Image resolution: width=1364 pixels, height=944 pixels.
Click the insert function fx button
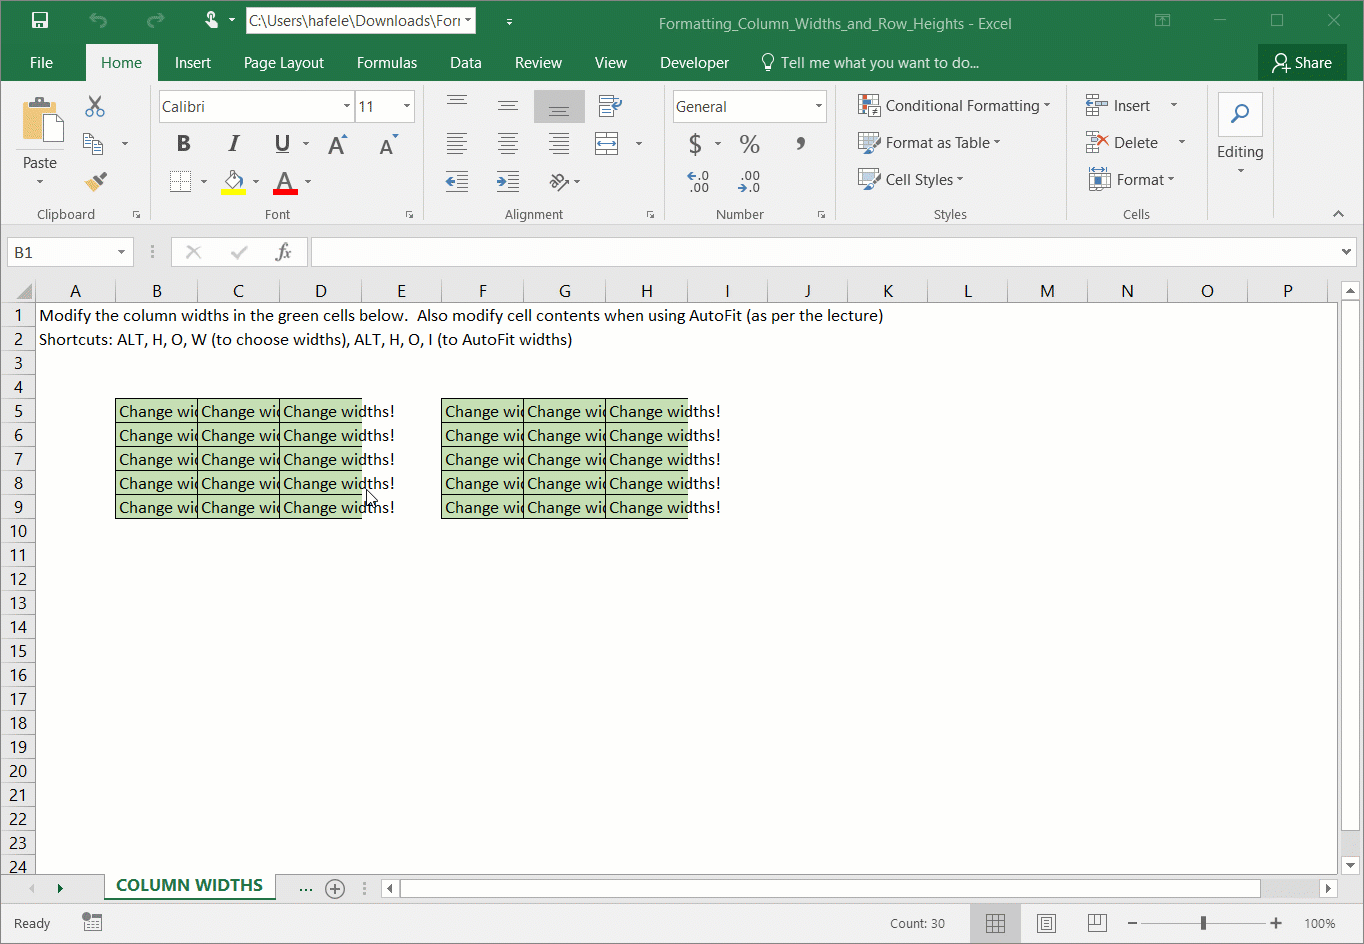[284, 253]
